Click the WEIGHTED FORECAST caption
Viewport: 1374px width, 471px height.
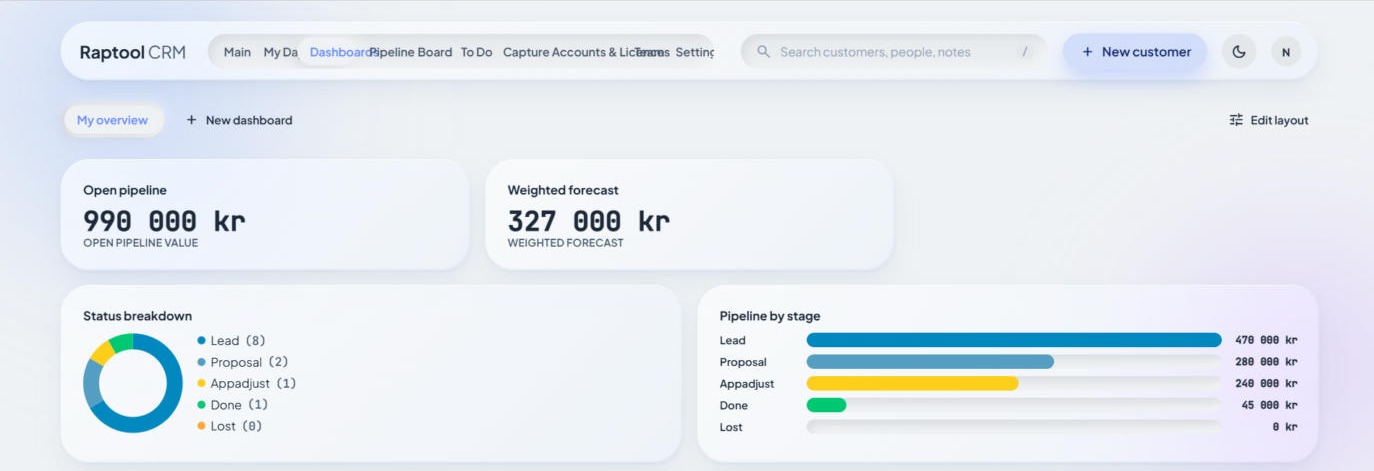[x=566, y=243]
